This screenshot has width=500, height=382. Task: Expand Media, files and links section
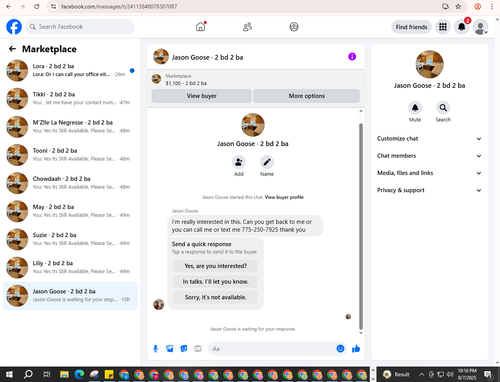tap(429, 173)
